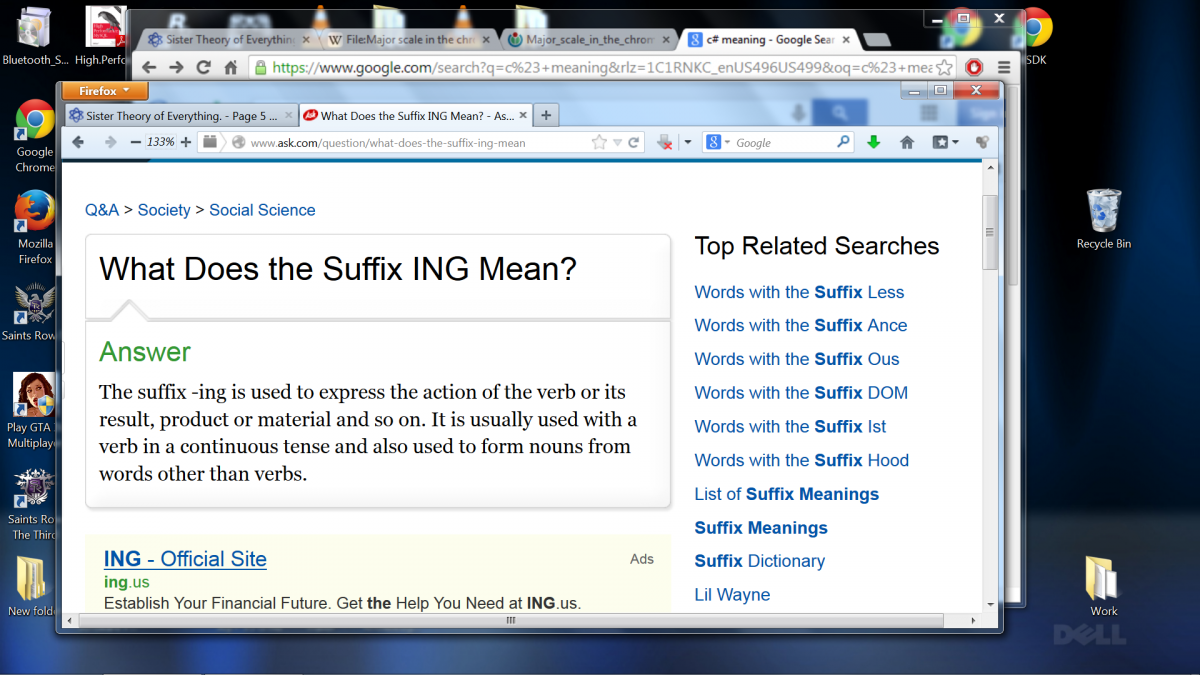
Task: Expand the search engine selector dropdown
Action: click(718, 142)
